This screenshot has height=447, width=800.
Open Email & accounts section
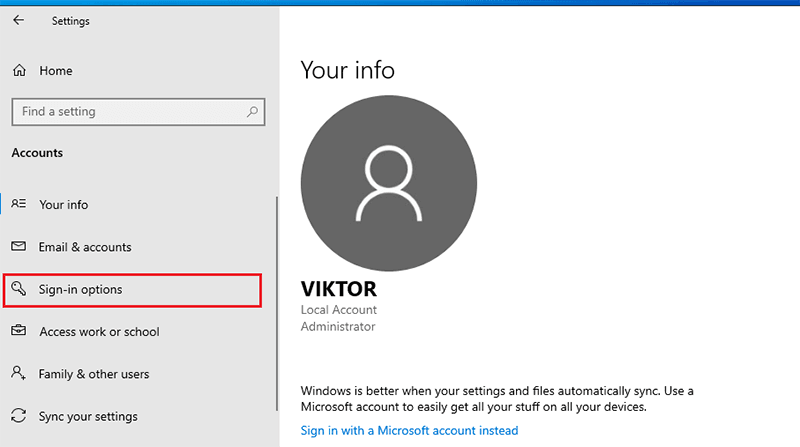click(x=85, y=247)
